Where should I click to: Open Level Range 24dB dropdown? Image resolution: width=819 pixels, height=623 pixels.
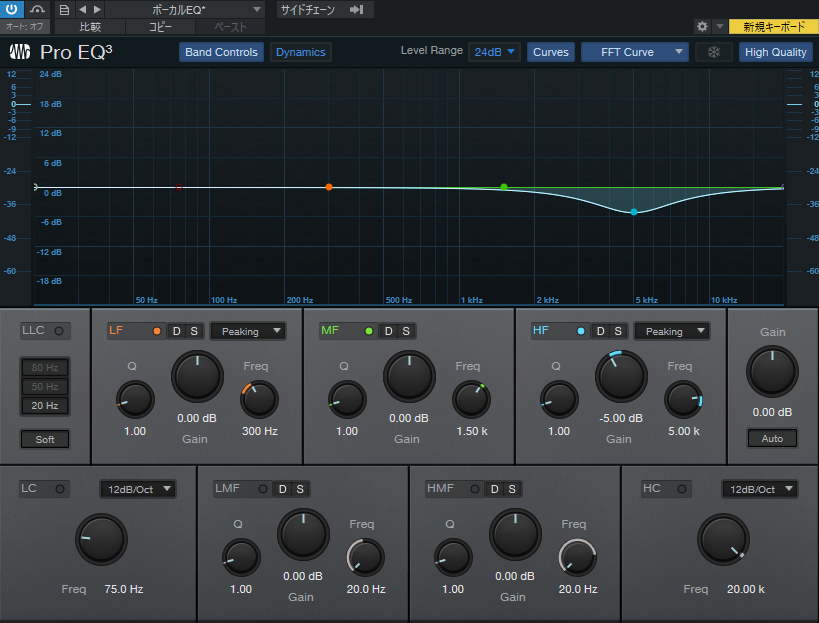tap(494, 52)
